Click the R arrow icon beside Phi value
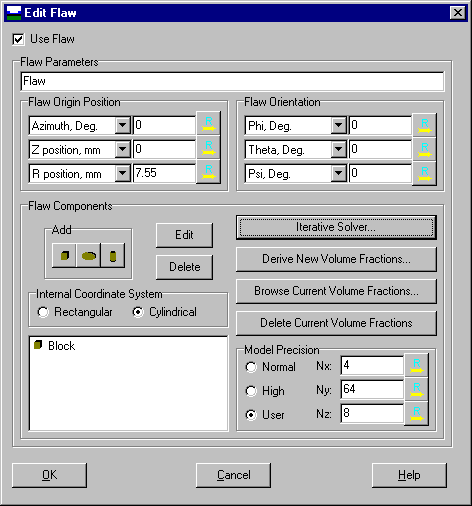The image size is (472, 506). (424, 125)
